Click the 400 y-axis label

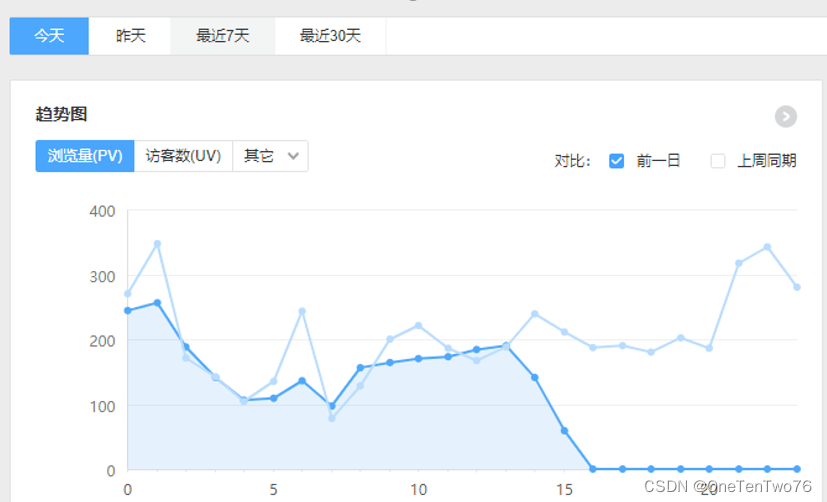tap(102, 211)
